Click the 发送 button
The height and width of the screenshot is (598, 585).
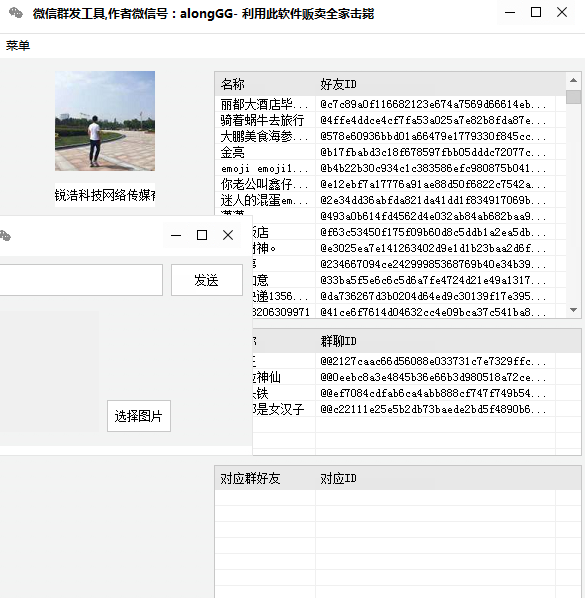pyautogui.click(x=207, y=280)
